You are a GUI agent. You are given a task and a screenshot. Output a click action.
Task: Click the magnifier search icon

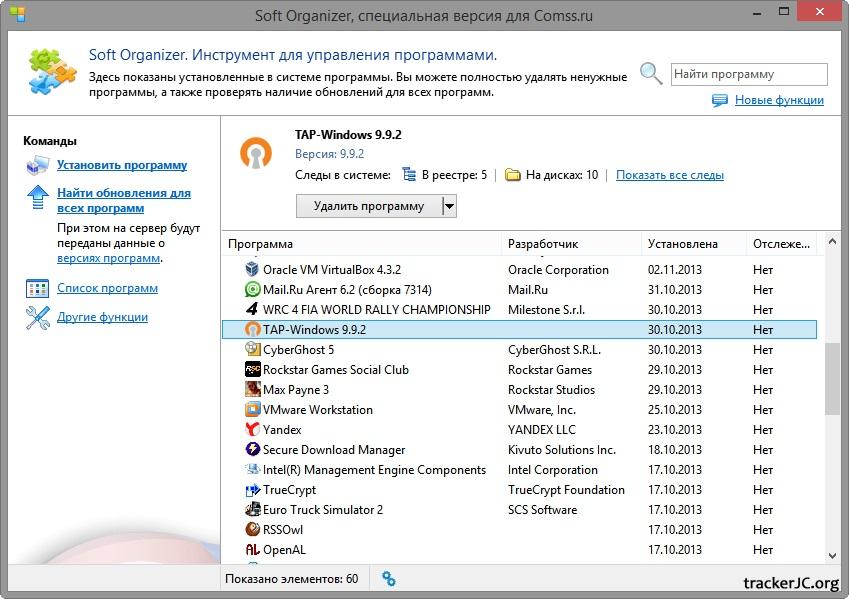pos(651,74)
